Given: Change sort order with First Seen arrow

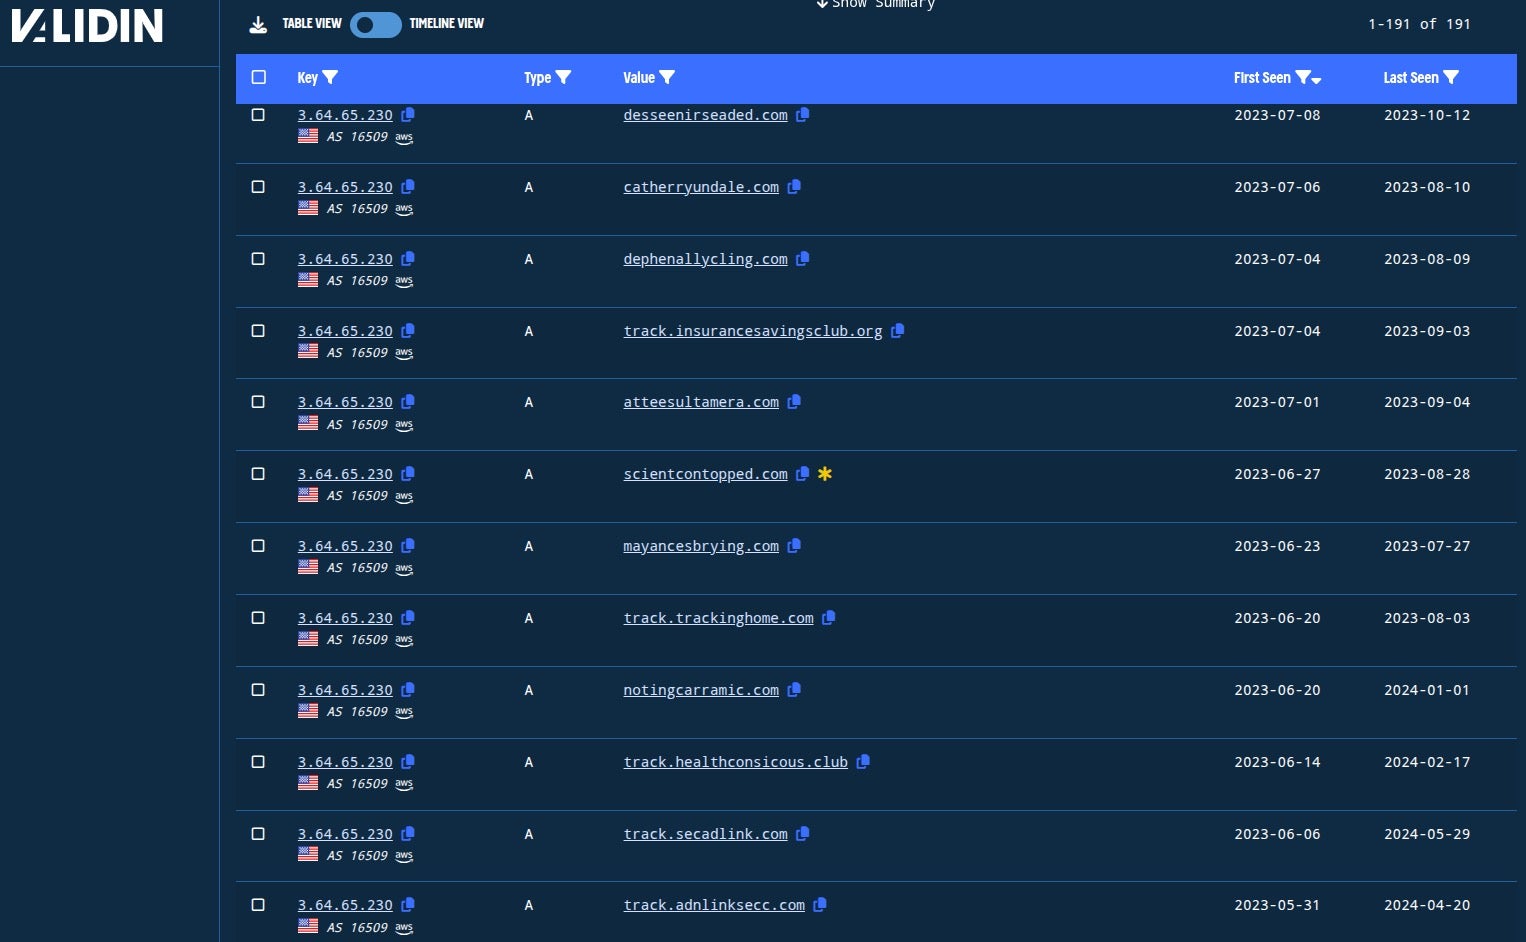Looking at the screenshot, I should (1316, 80).
